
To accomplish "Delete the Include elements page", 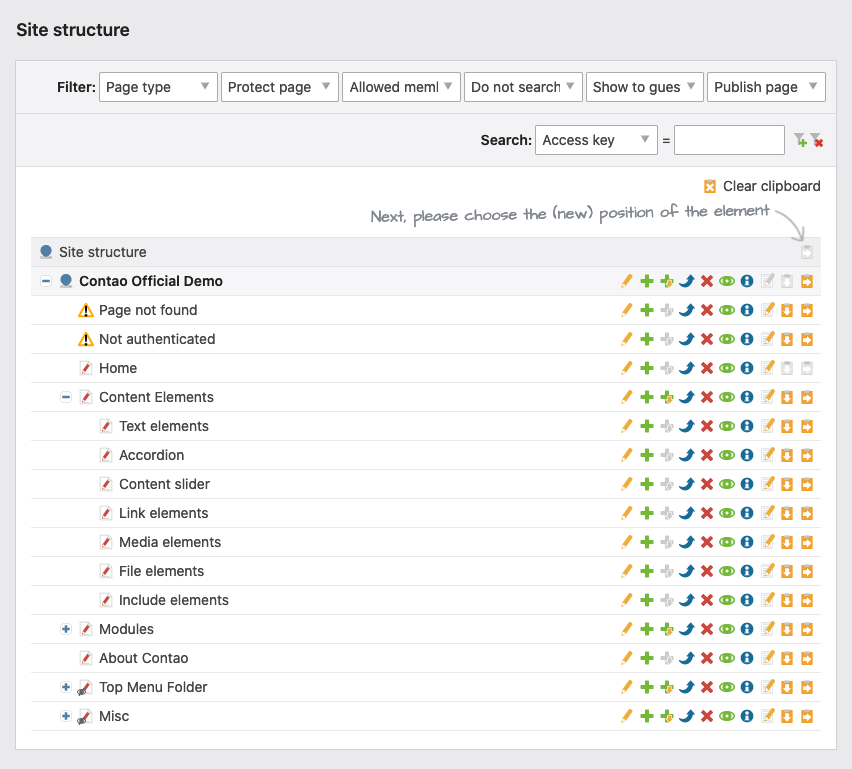I will pos(707,600).
